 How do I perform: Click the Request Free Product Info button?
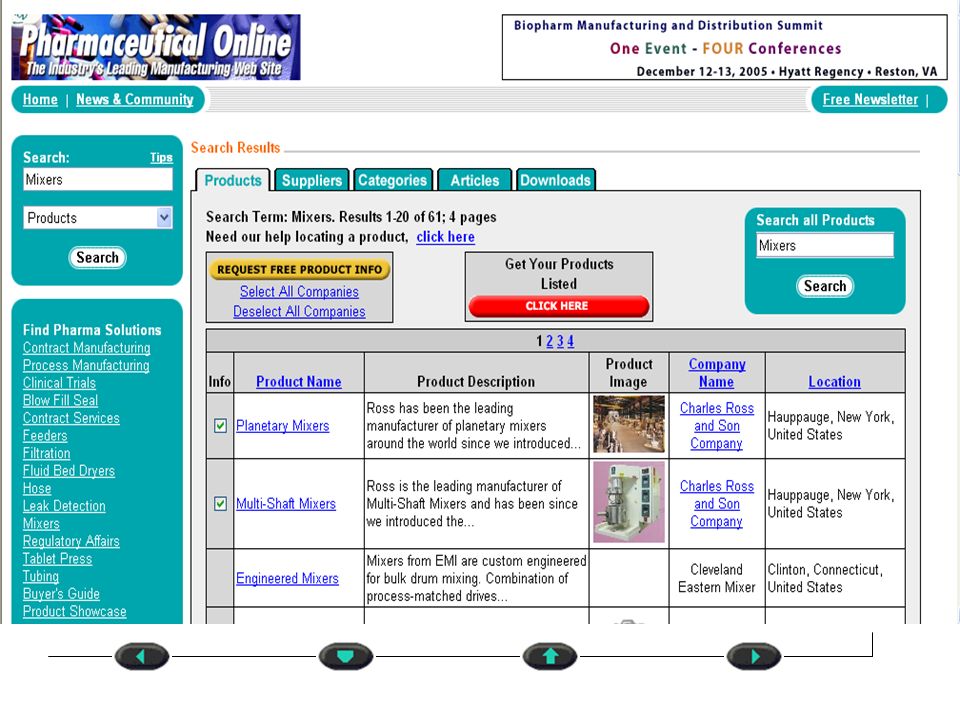pyautogui.click(x=299, y=269)
